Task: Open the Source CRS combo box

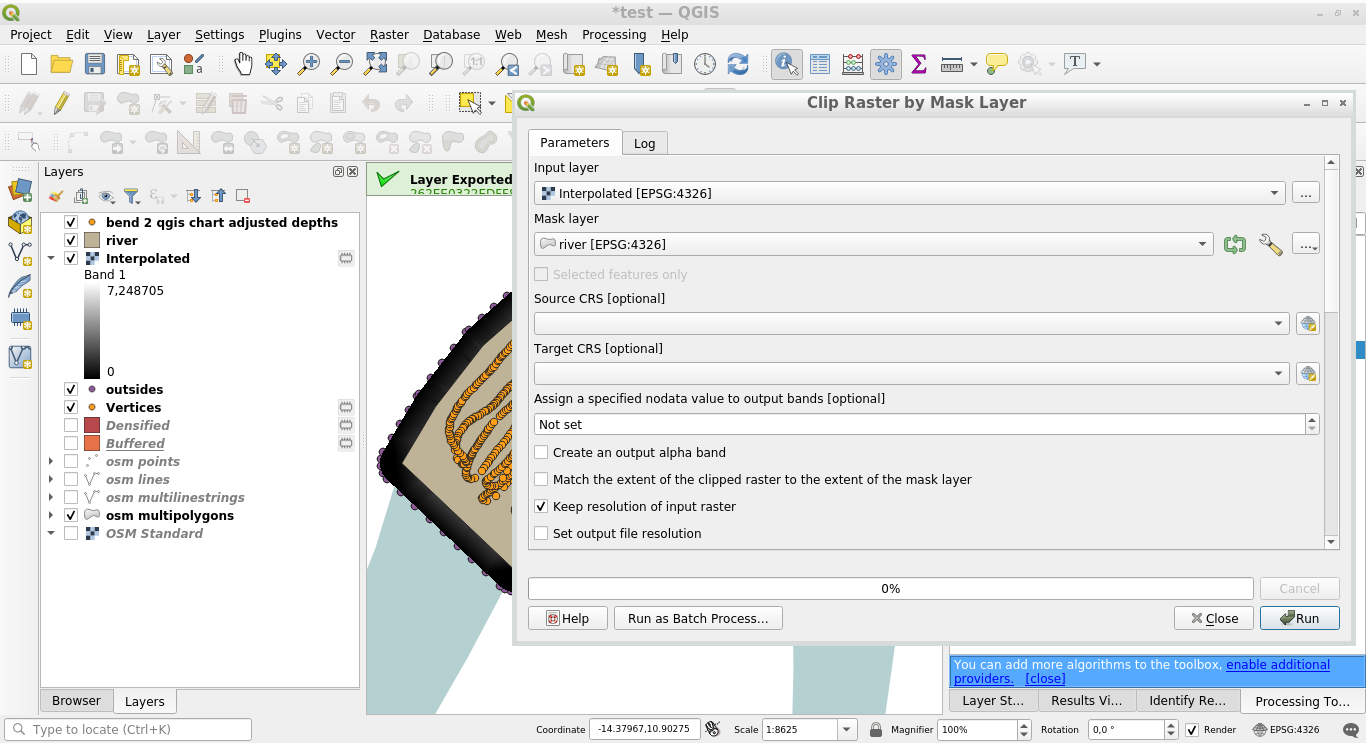Action: (x=912, y=323)
